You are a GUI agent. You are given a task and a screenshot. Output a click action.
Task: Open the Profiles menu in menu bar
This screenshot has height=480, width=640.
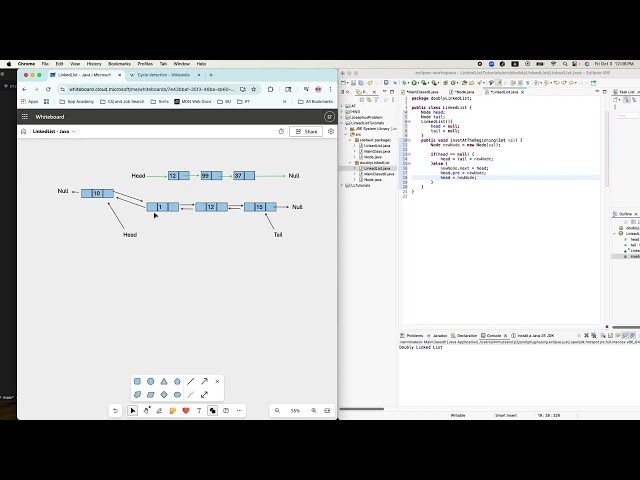pyautogui.click(x=145, y=64)
